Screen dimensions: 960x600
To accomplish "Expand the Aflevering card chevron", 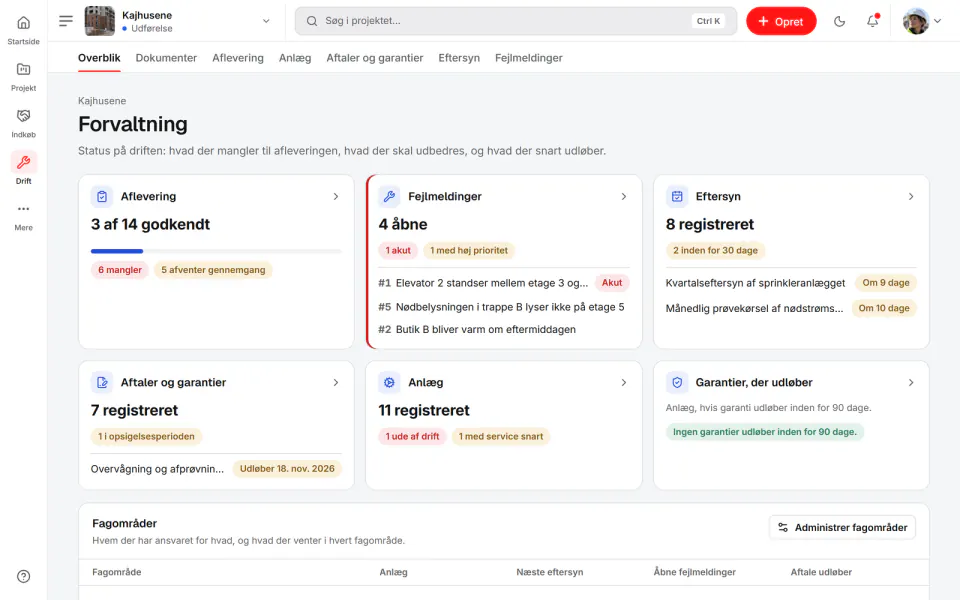I will 336,197.
